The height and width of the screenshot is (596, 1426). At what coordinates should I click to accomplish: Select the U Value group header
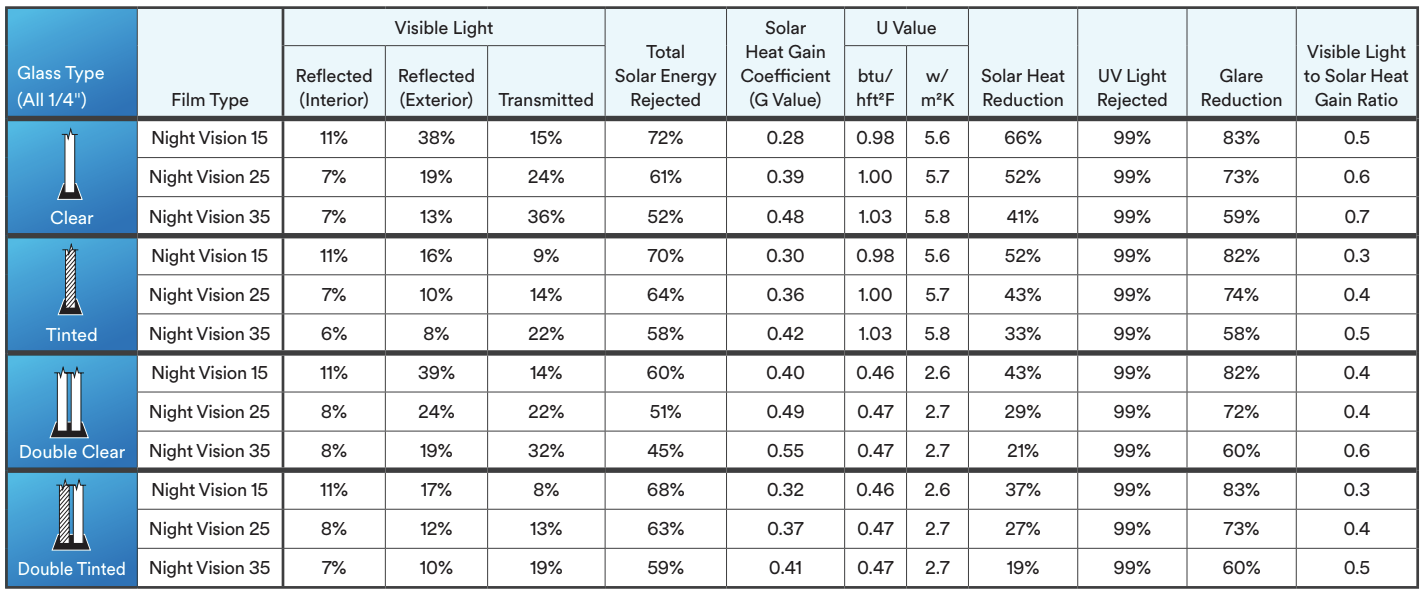coord(906,28)
